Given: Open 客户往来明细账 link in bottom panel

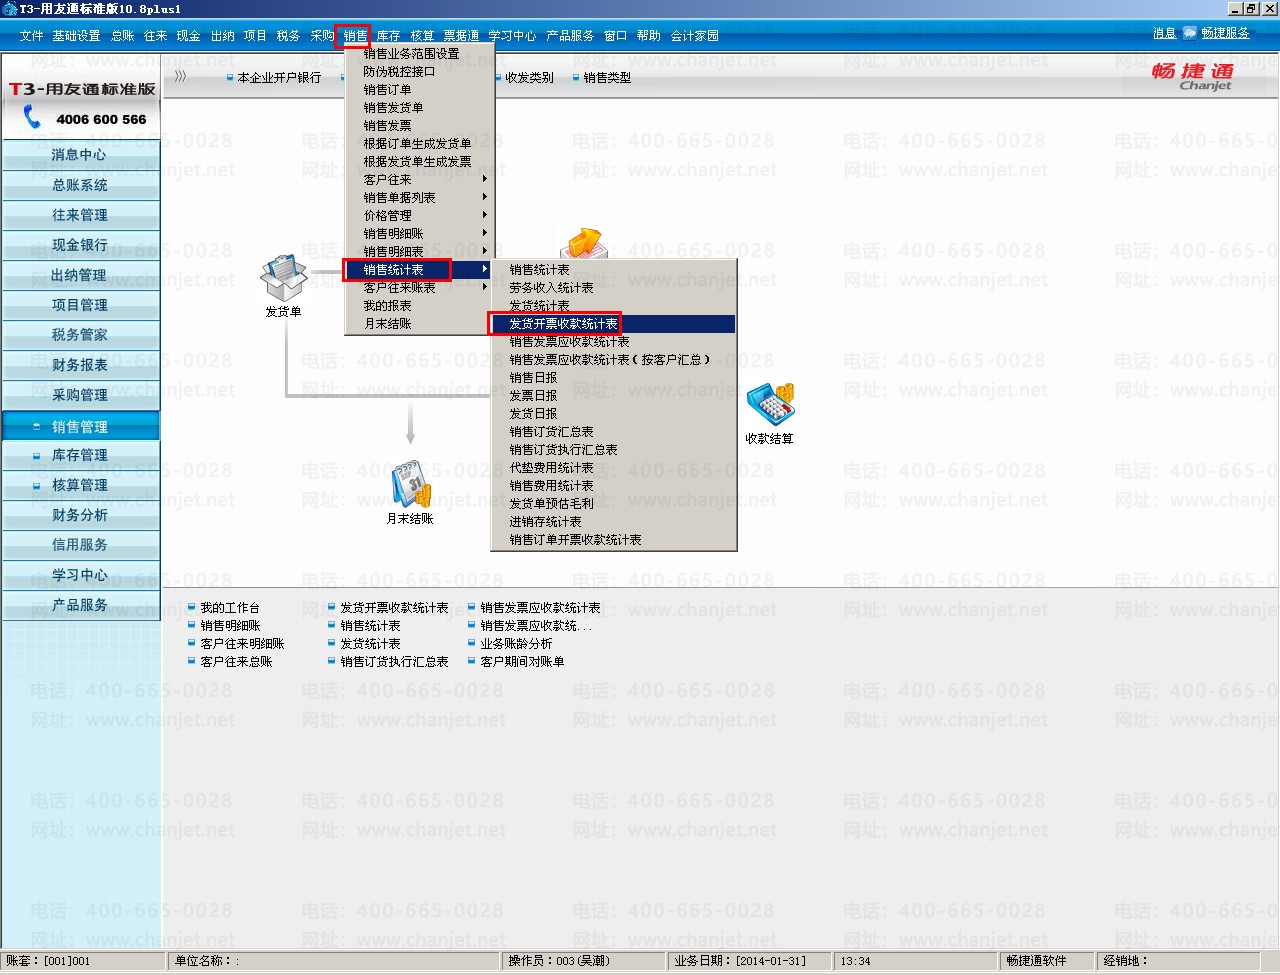Looking at the screenshot, I should (x=242, y=644).
